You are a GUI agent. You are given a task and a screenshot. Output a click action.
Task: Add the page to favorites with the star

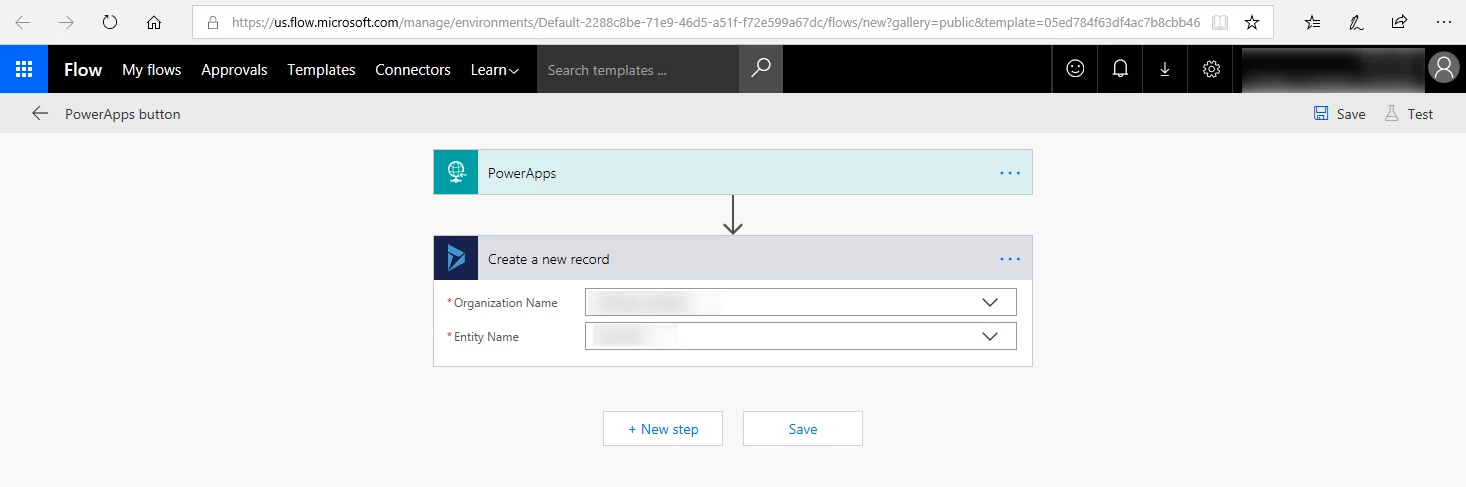tap(1252, 22)
